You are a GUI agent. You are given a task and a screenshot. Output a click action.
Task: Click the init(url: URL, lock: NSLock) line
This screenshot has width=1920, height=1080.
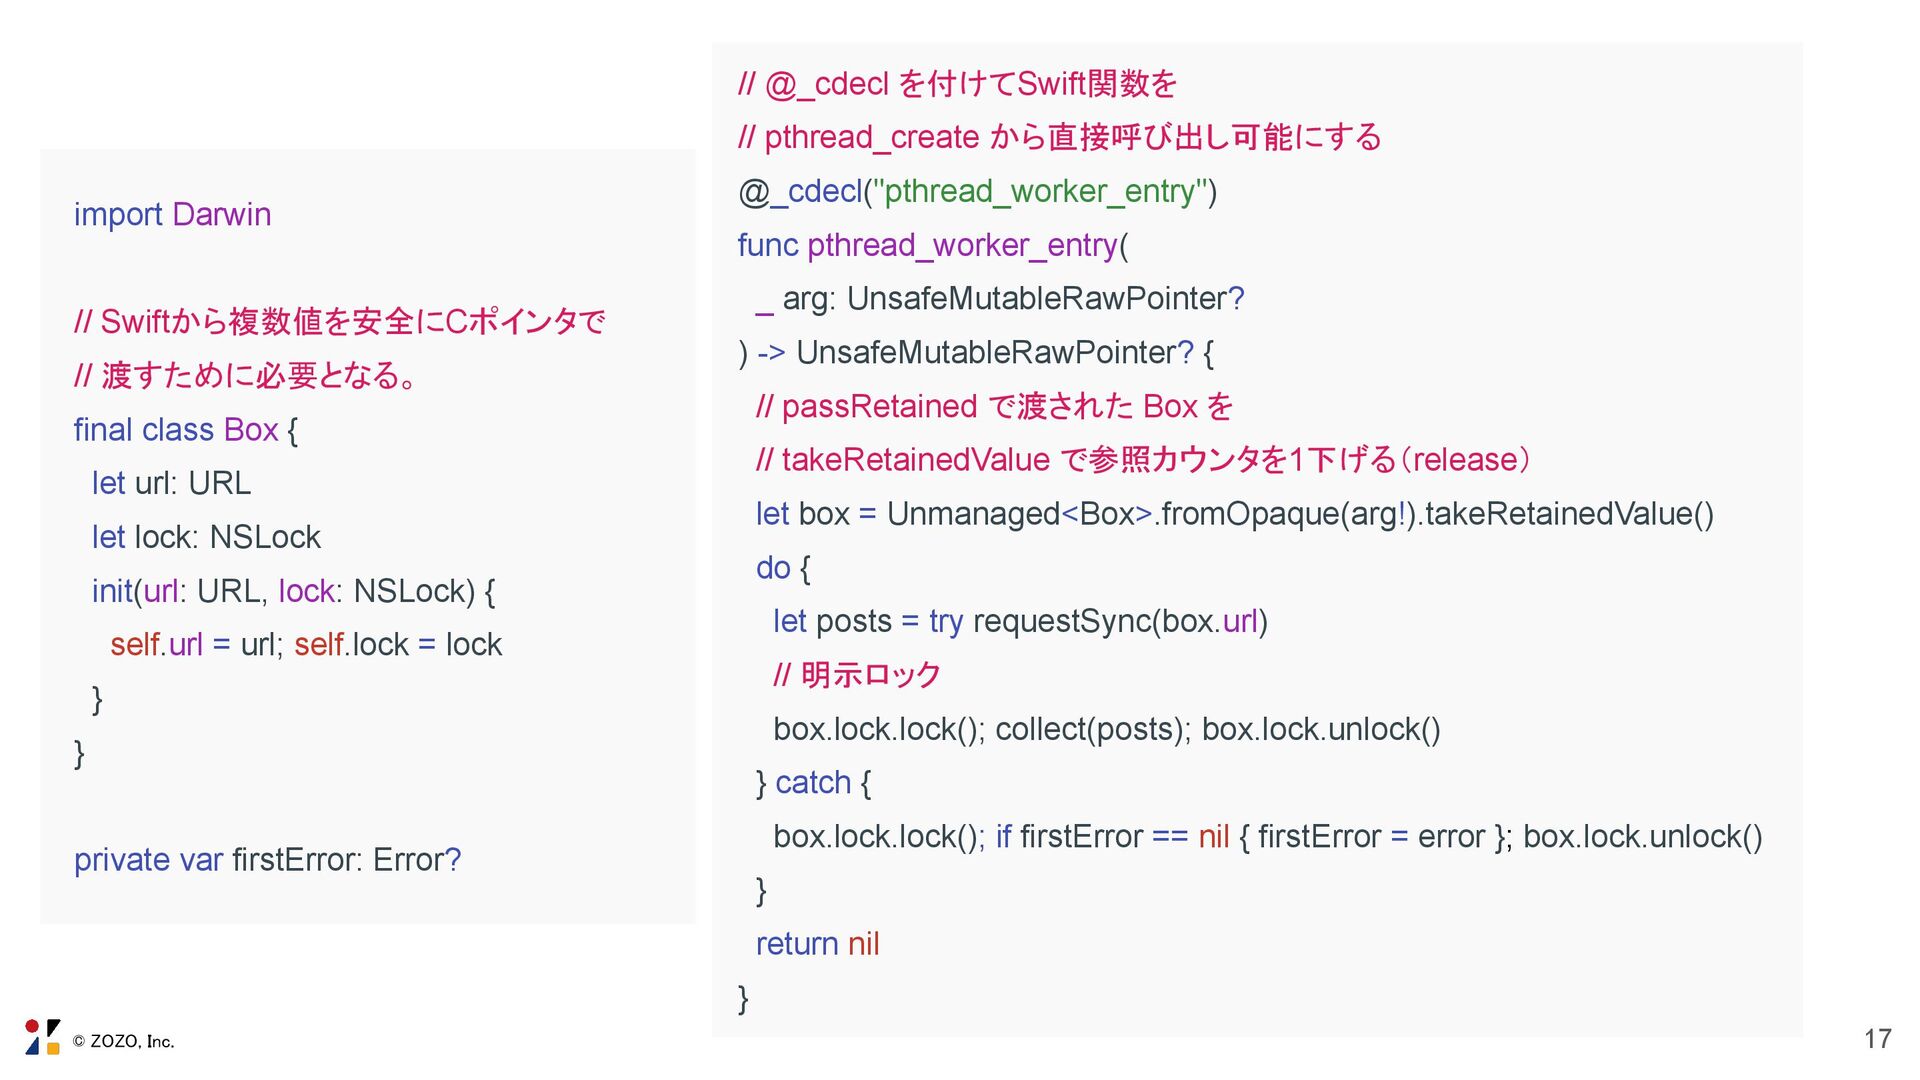(293, 592)
